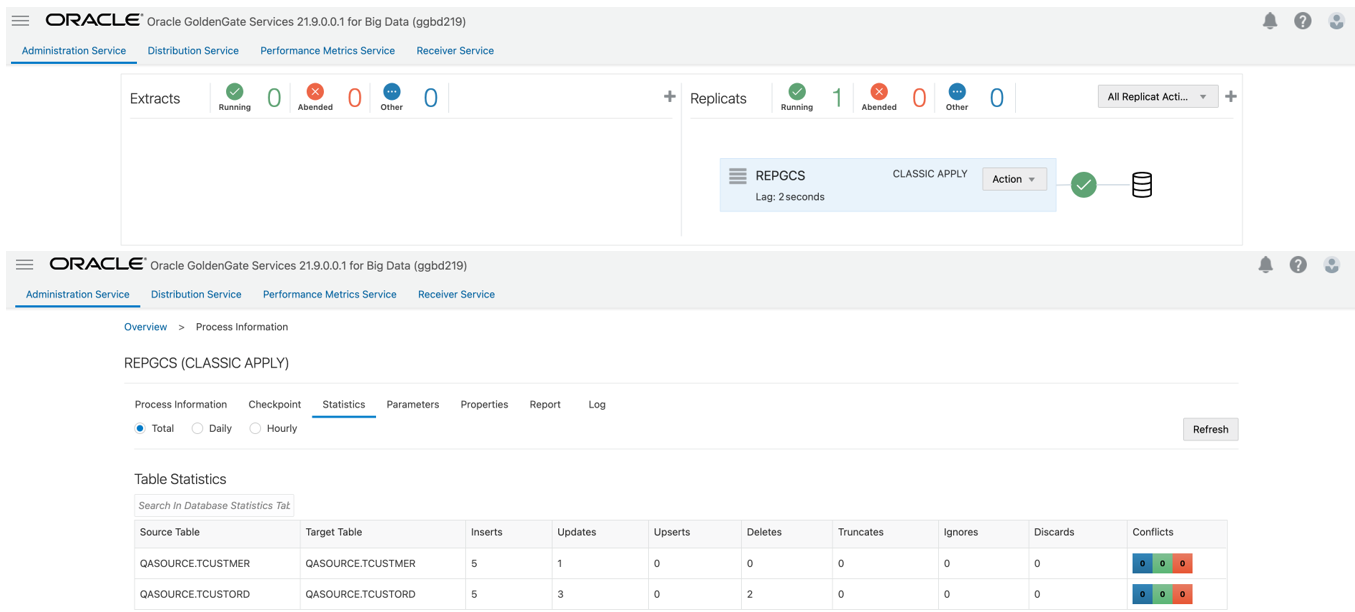Follow the Overview breadcrumb link
This screenshot has height=612, width=1355.
pyautogui.click(x=145, y=327)
